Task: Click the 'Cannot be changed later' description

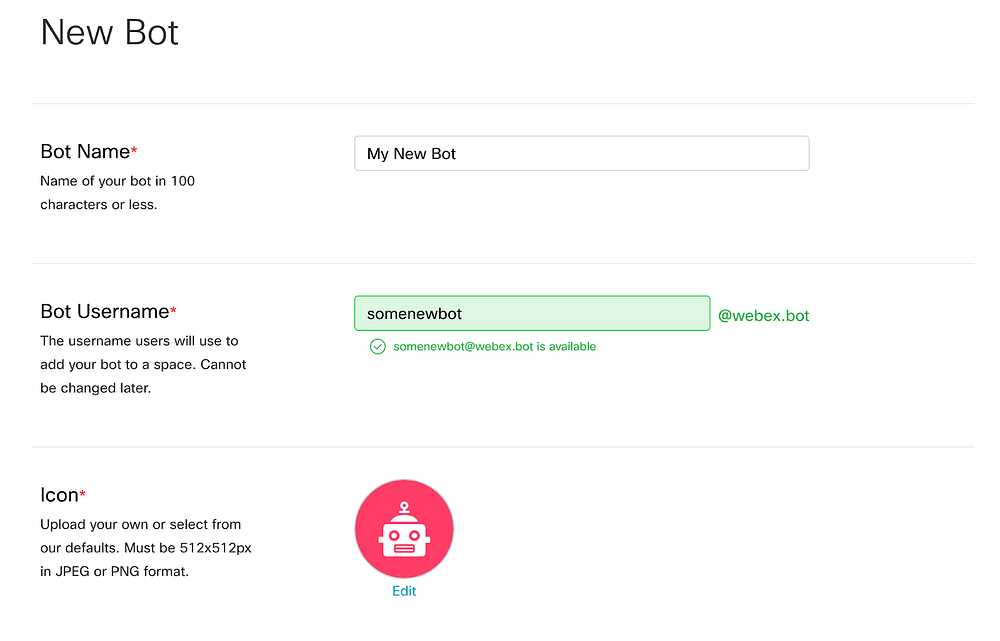Action: tap(143, 376)
